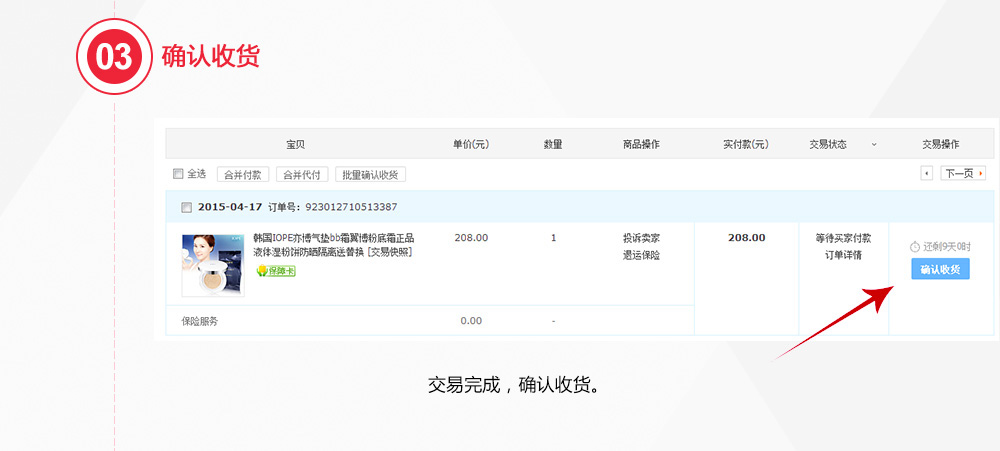Check the order 923012710513387 checkbox
This screenshot has height=451, width=1000.
[x=186, y=207]
